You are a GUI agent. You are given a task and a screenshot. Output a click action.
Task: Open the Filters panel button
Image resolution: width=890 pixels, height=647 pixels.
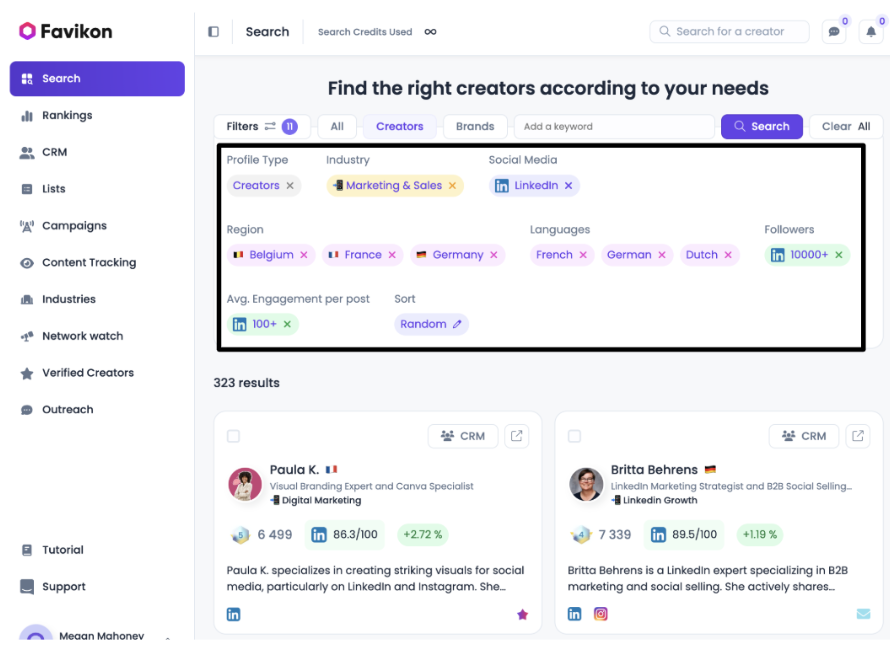[262, 127]
